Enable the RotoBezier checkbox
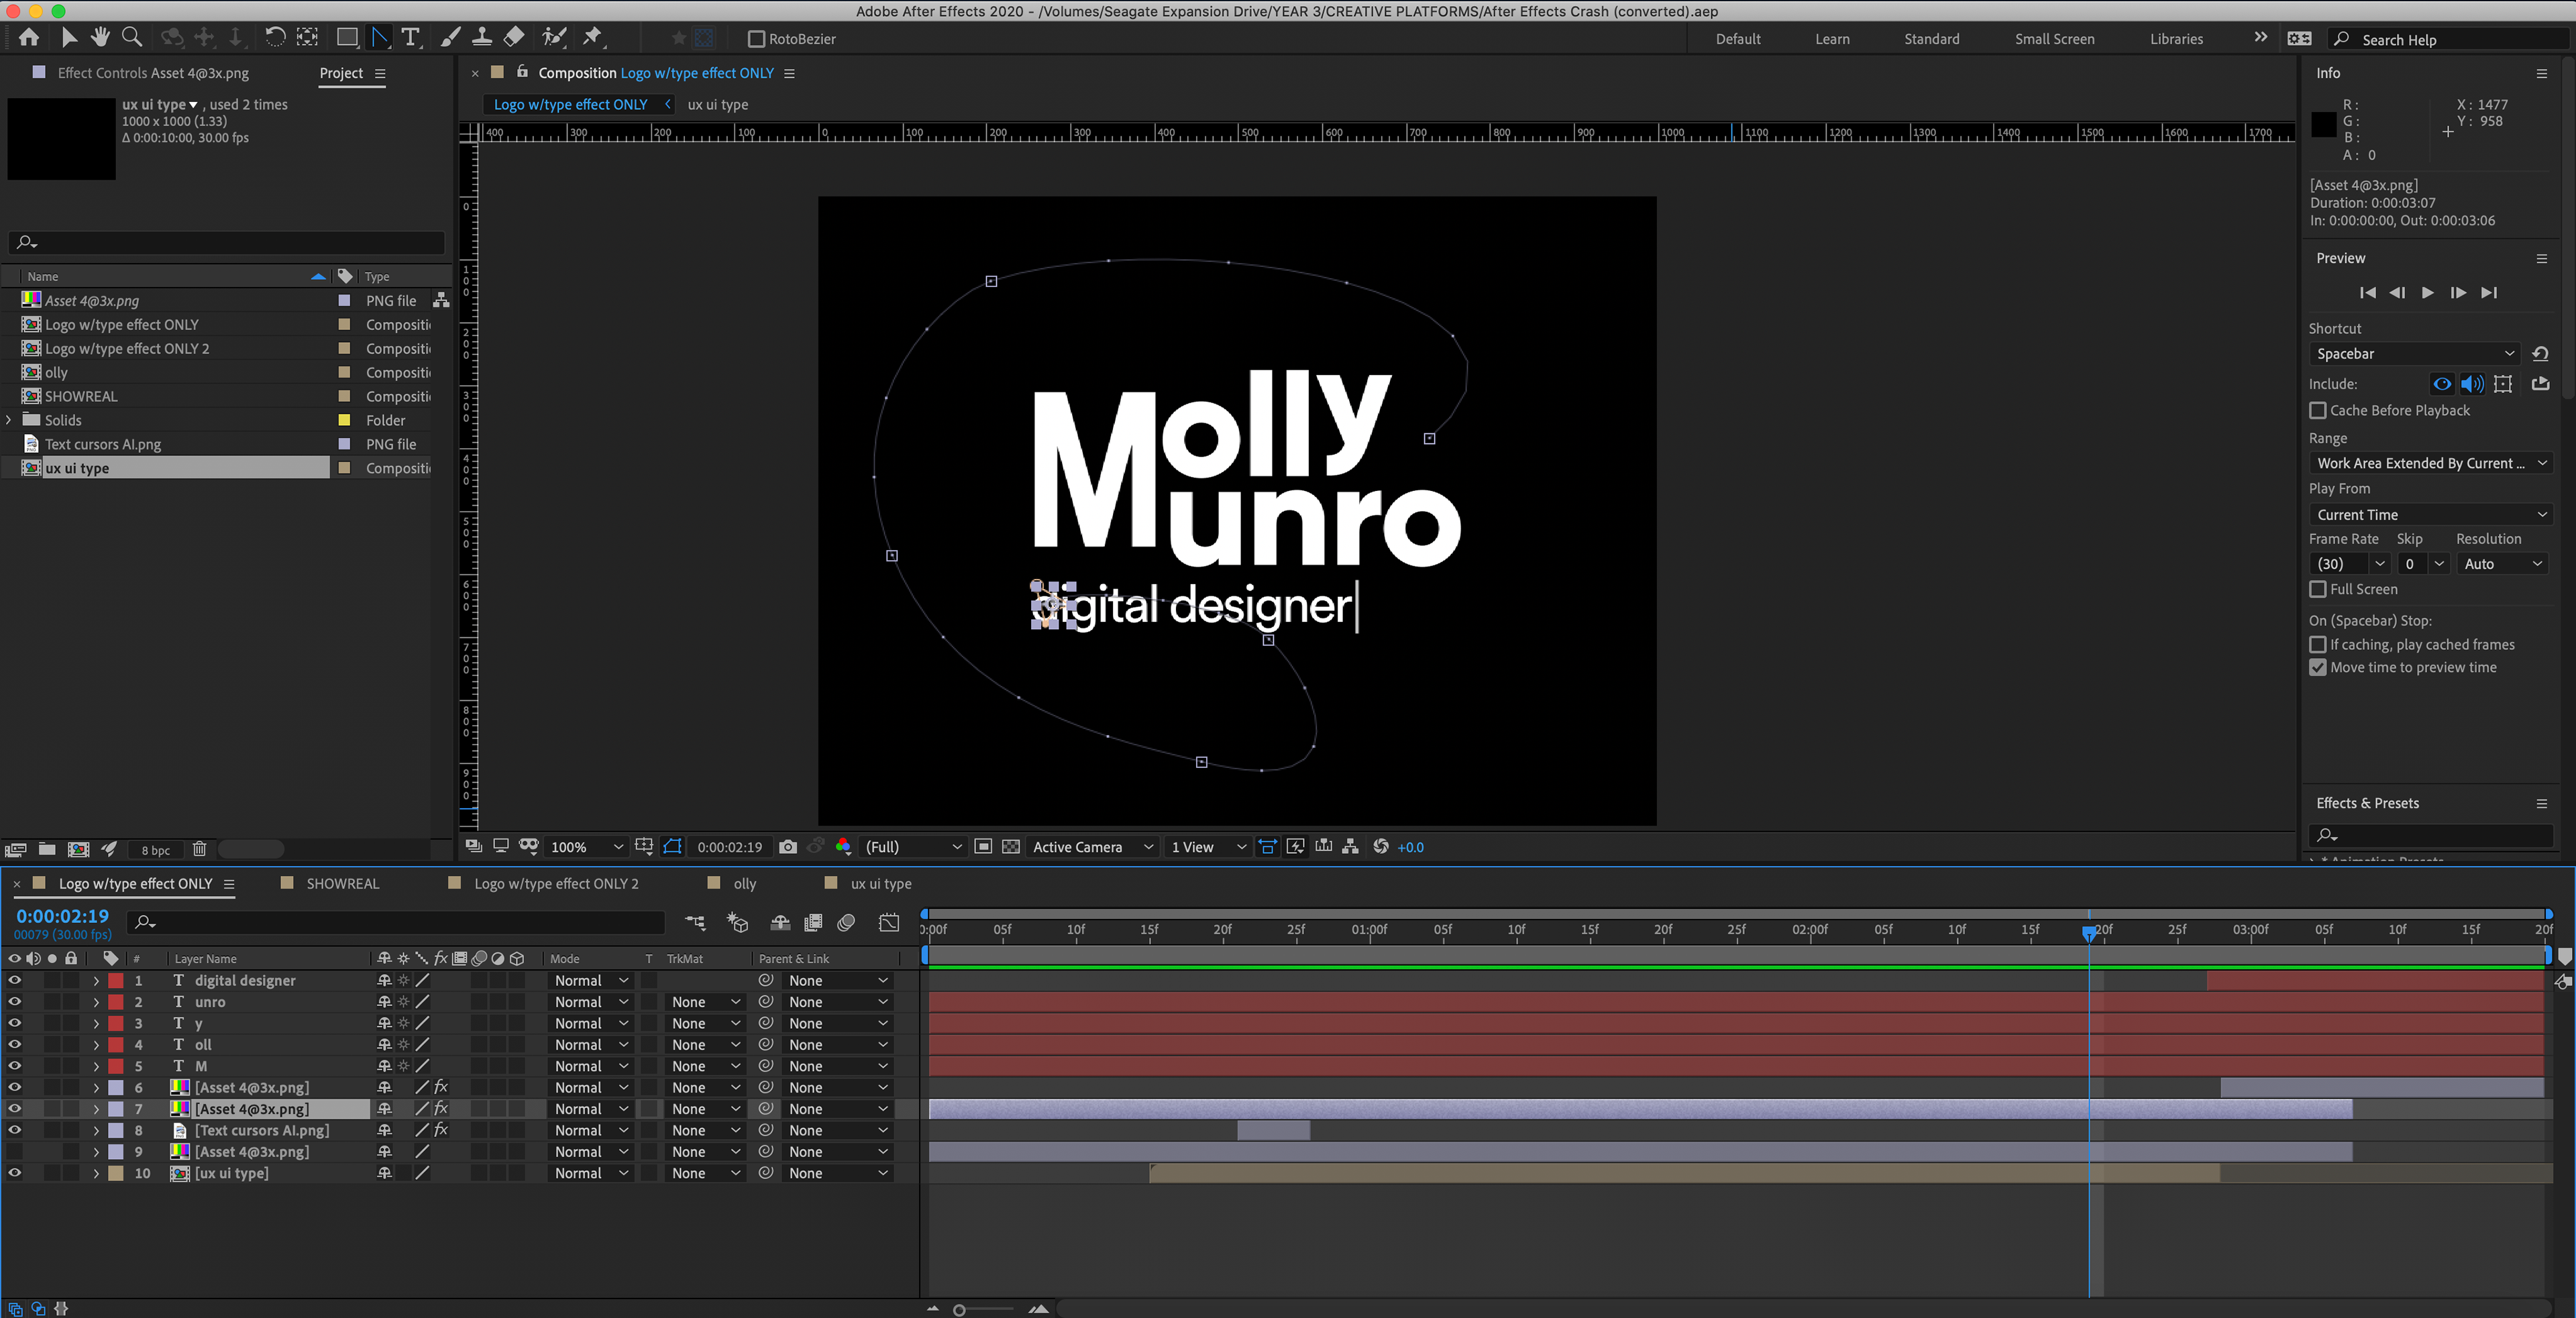 coord(757,39)
